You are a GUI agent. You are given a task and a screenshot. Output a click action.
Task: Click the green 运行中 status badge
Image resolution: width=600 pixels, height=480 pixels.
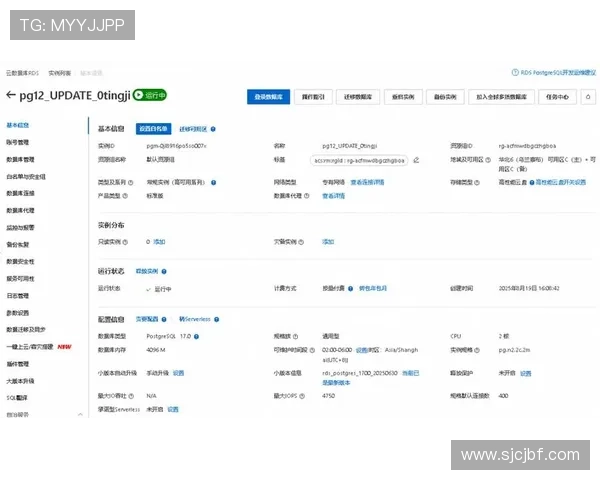point(150,95)
